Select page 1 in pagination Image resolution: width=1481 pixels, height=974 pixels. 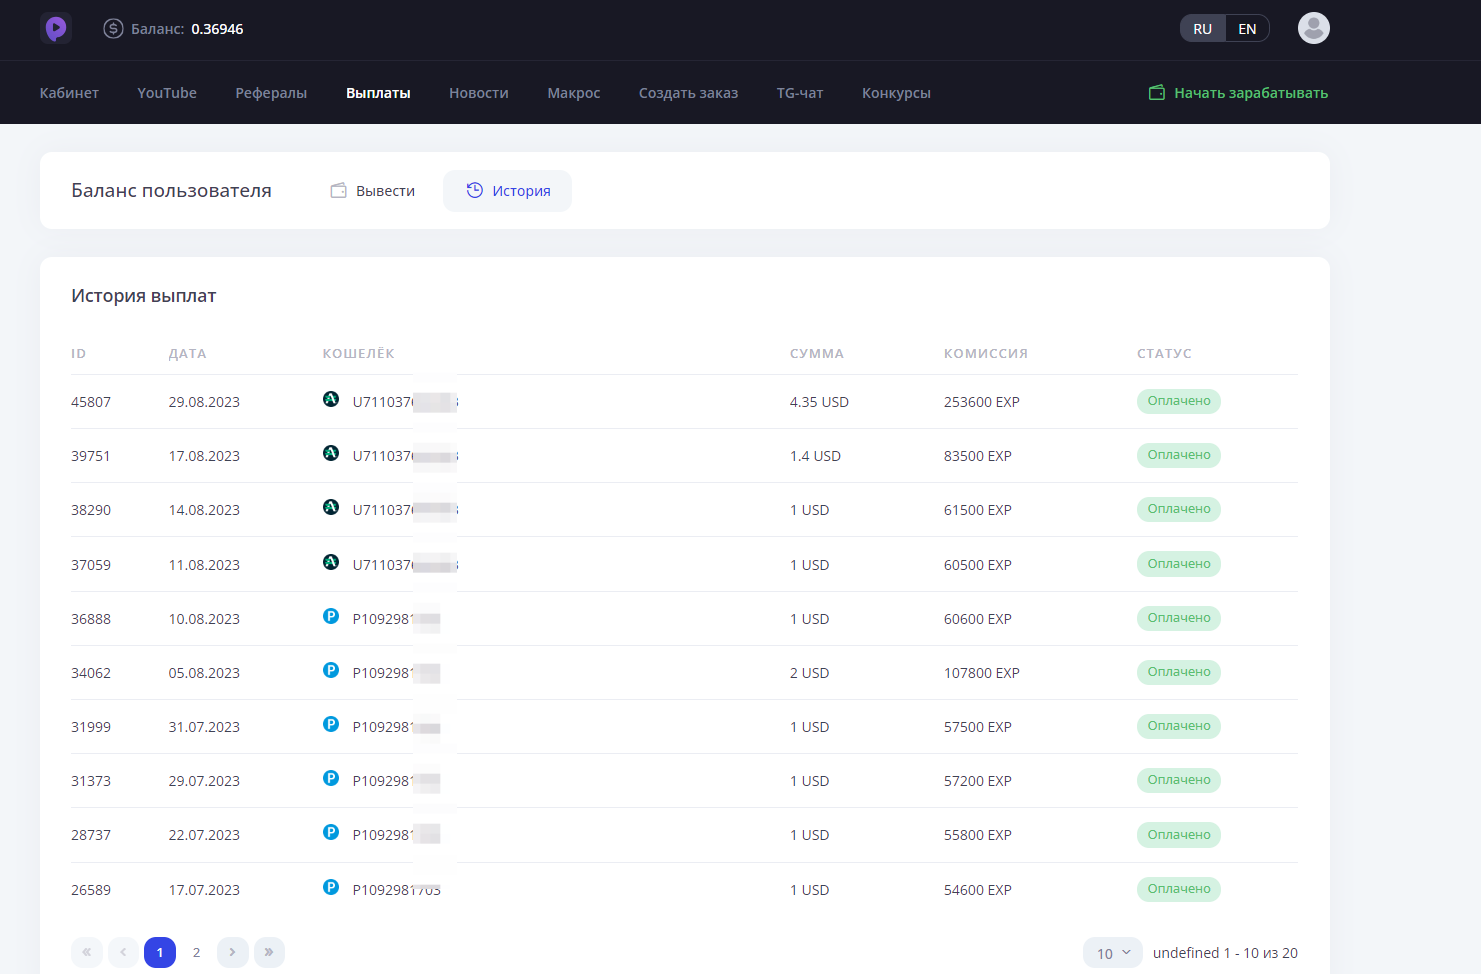[x=160, y=952]
